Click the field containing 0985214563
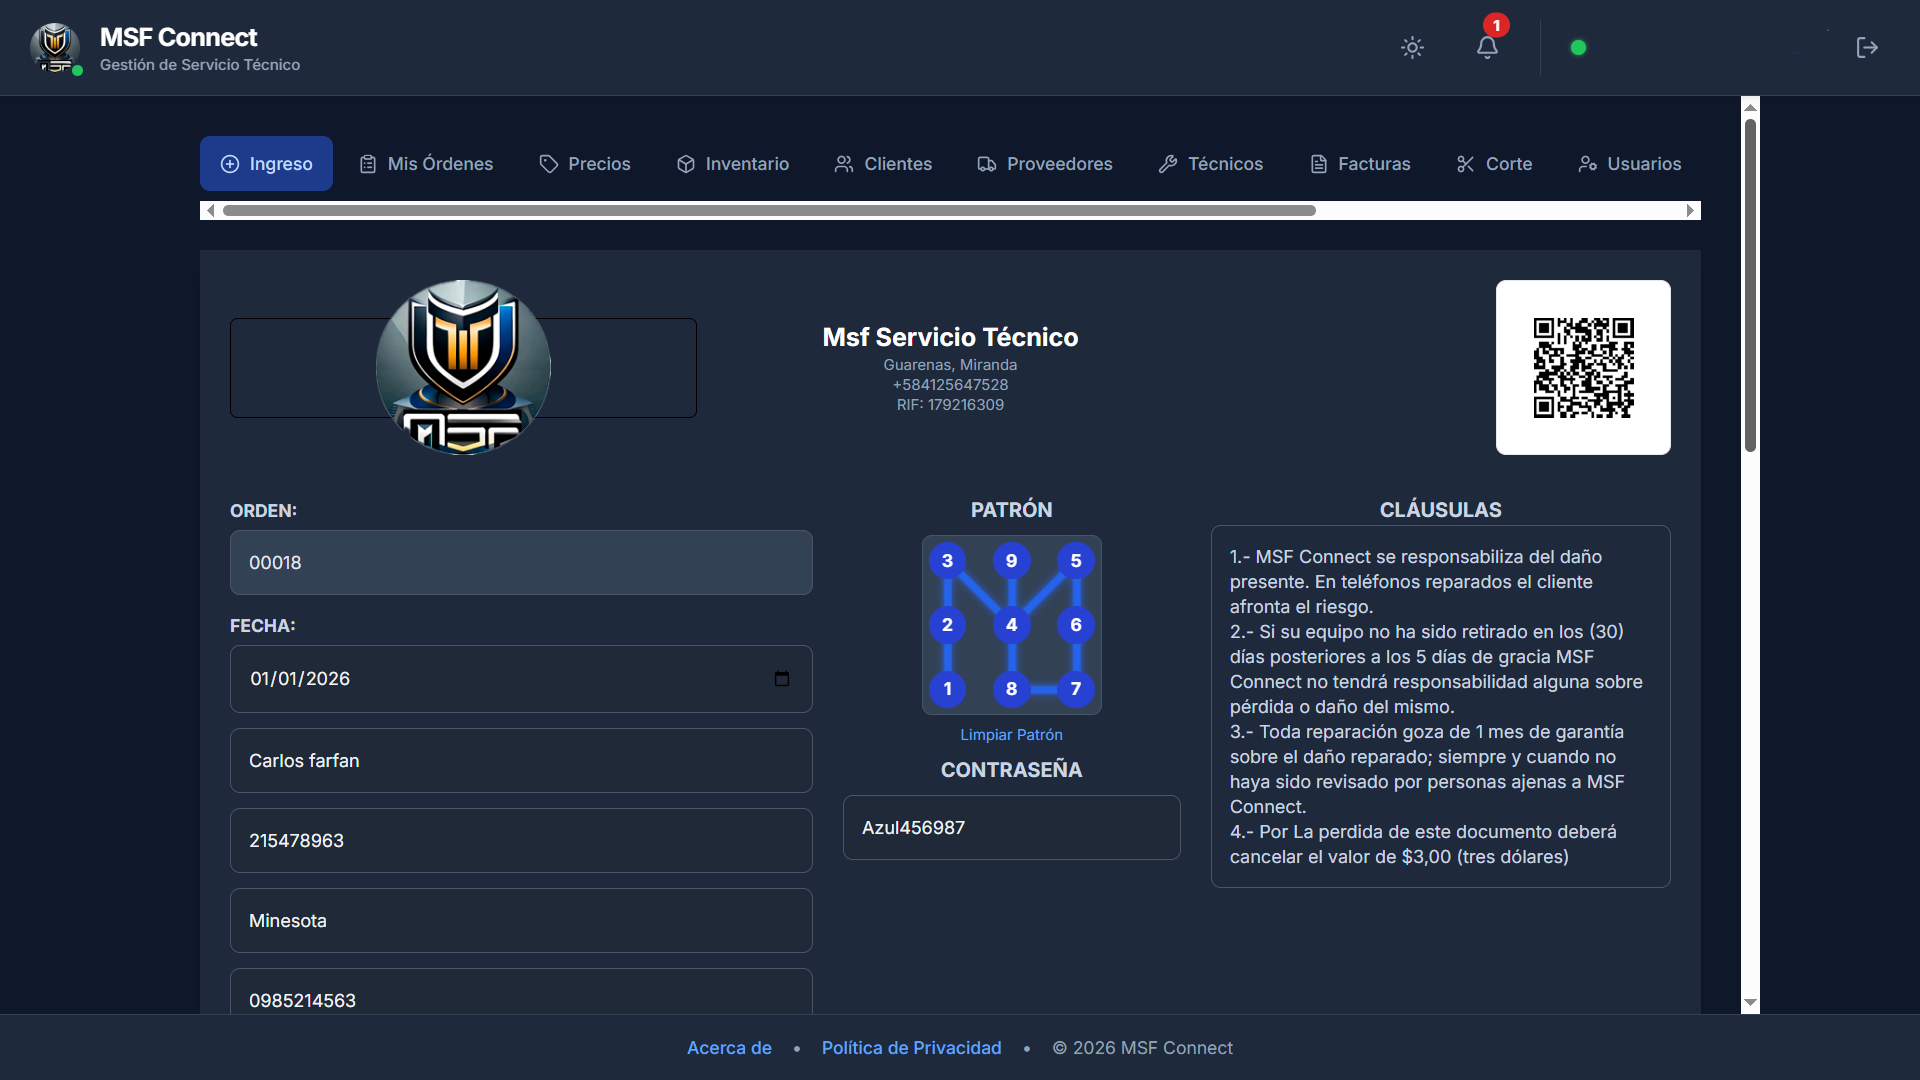1920x1080 pixels. tap(521, 994)
